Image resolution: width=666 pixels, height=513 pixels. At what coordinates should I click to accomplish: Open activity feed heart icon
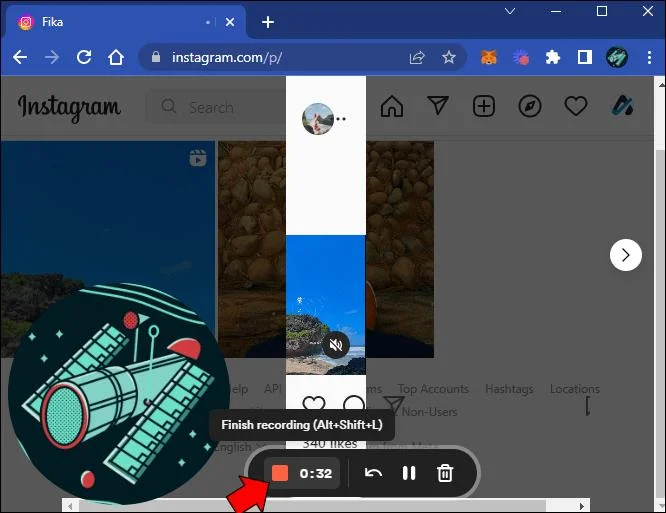coord(576,106)
